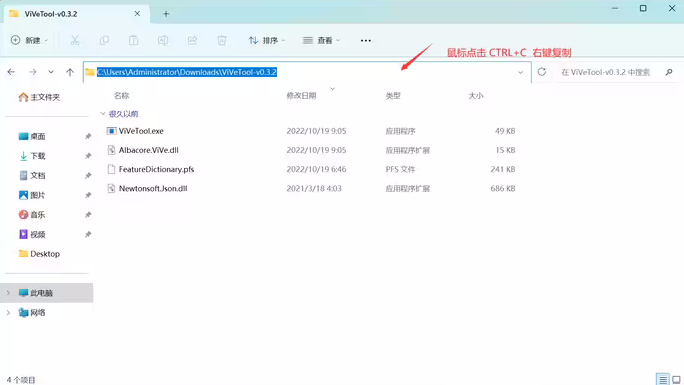Click the 4 个项目 status bar text
The image size is (684, 385).
coord(21,380)
